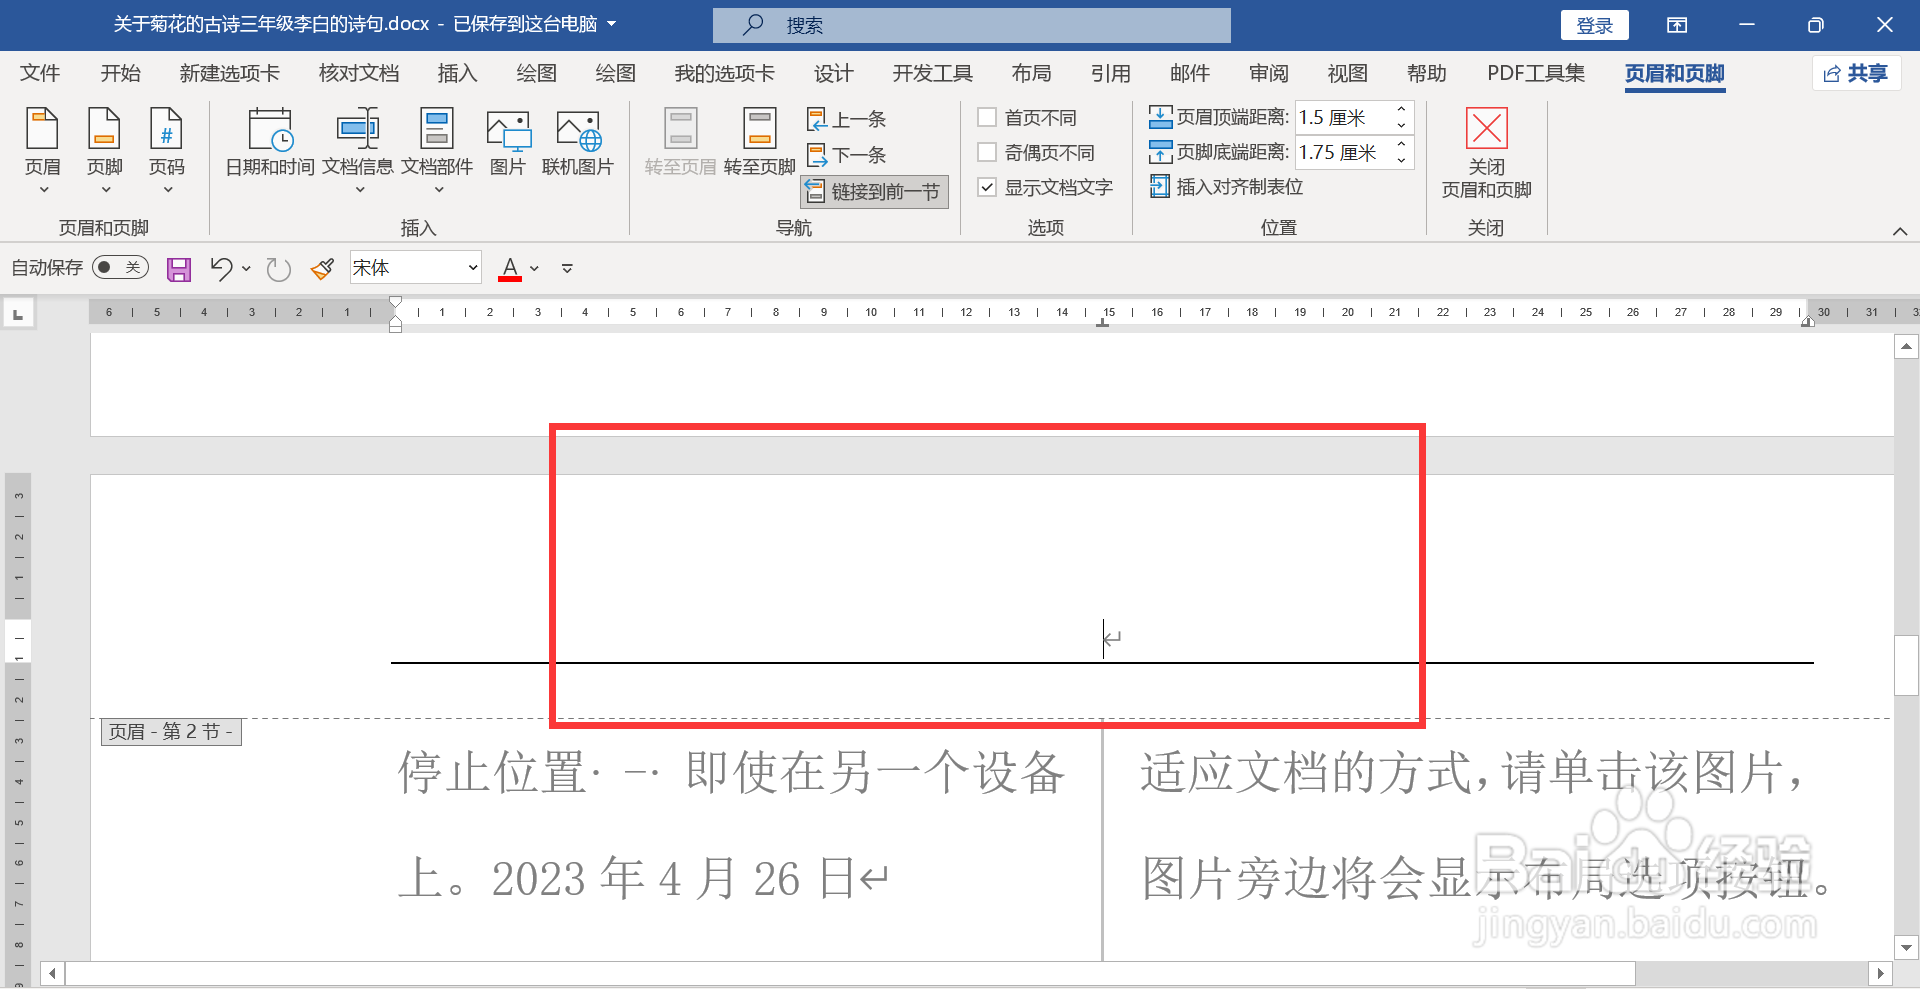This screenshot has height=989, width=1920.
Task: Switch to the 核对文档 tab
Action: (x=358, y=73)
